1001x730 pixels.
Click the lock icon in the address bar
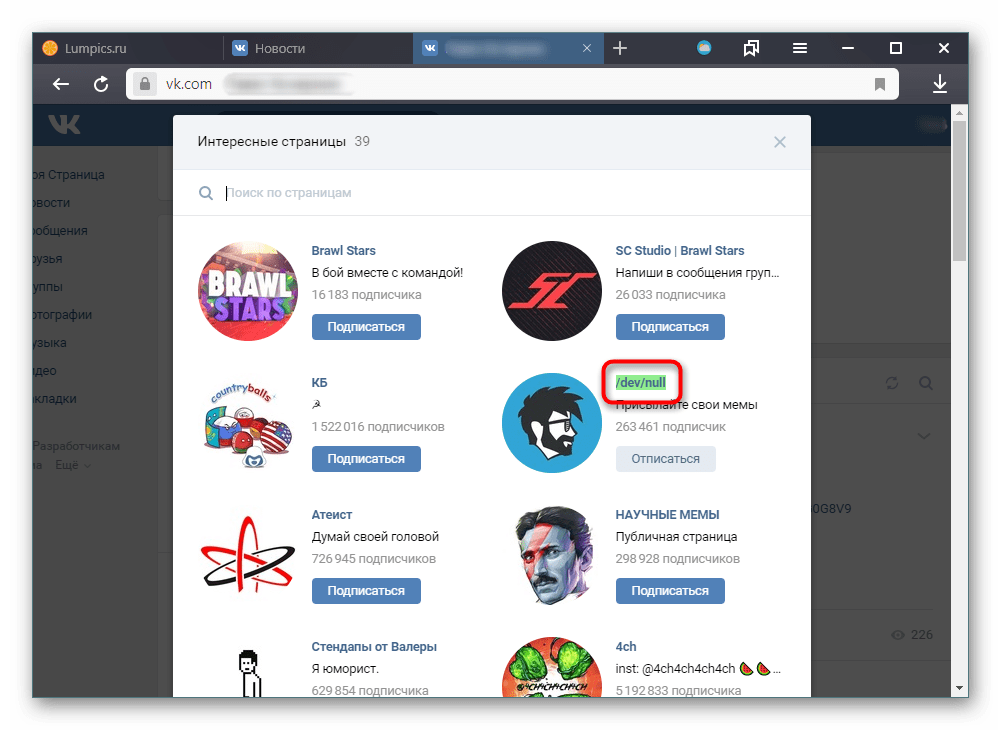(x=145, y=84)
